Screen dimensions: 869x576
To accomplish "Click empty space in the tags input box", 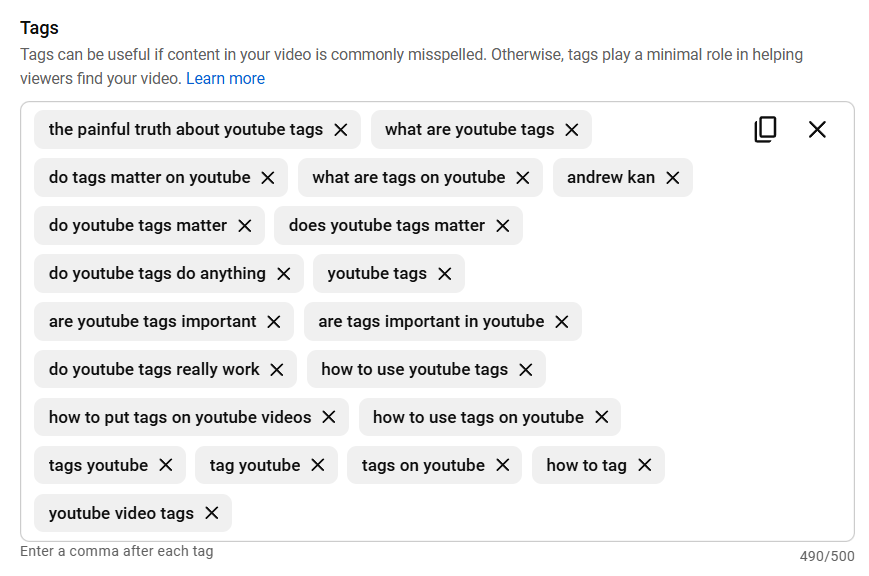I will [x=540, y=514].
